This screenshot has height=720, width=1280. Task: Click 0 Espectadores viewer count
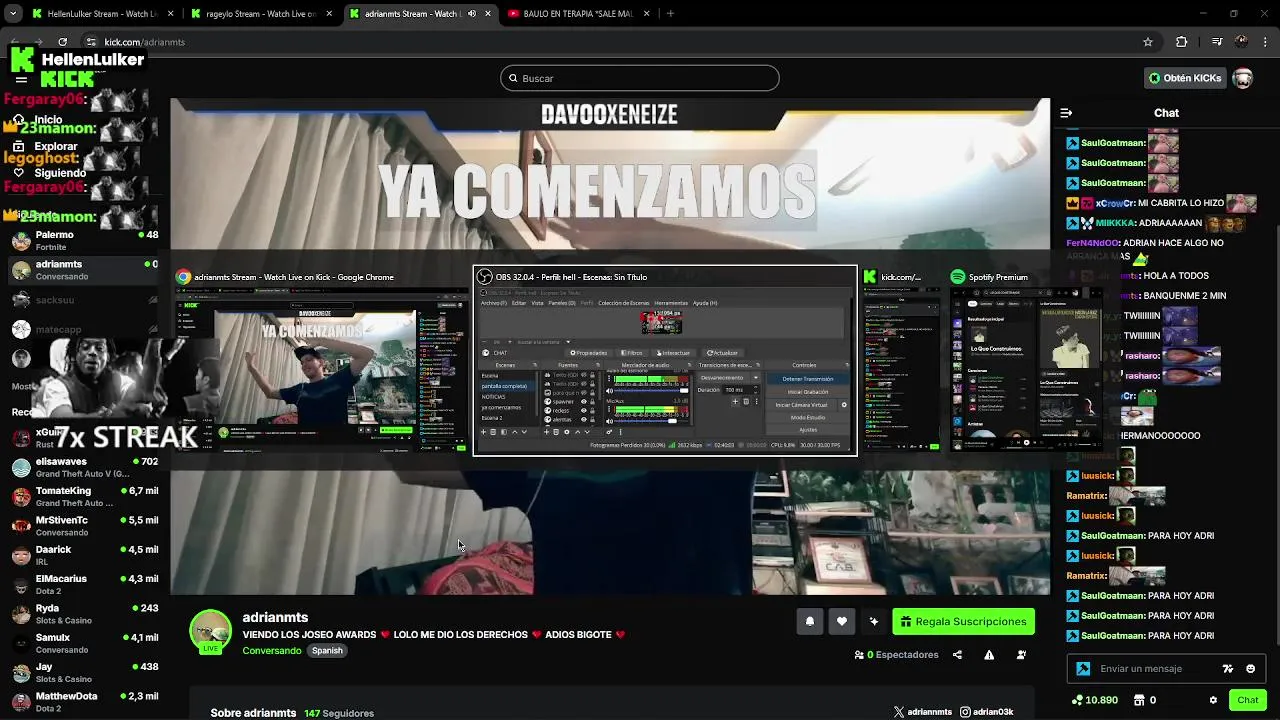[896, 655]
